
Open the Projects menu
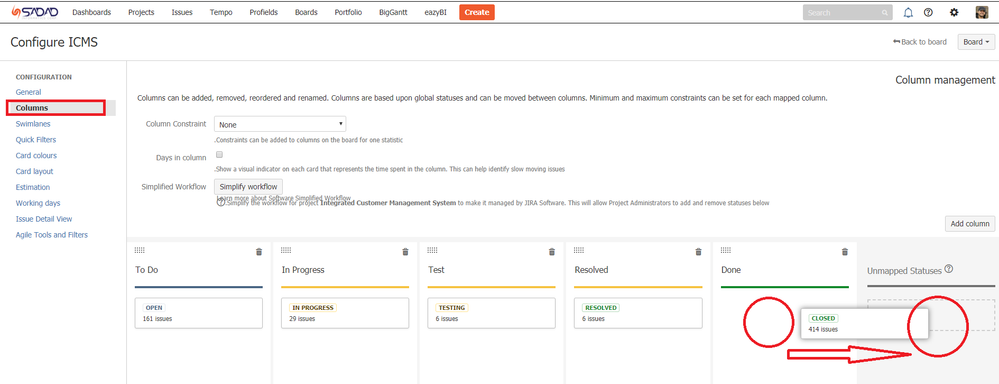pos(141,12)
